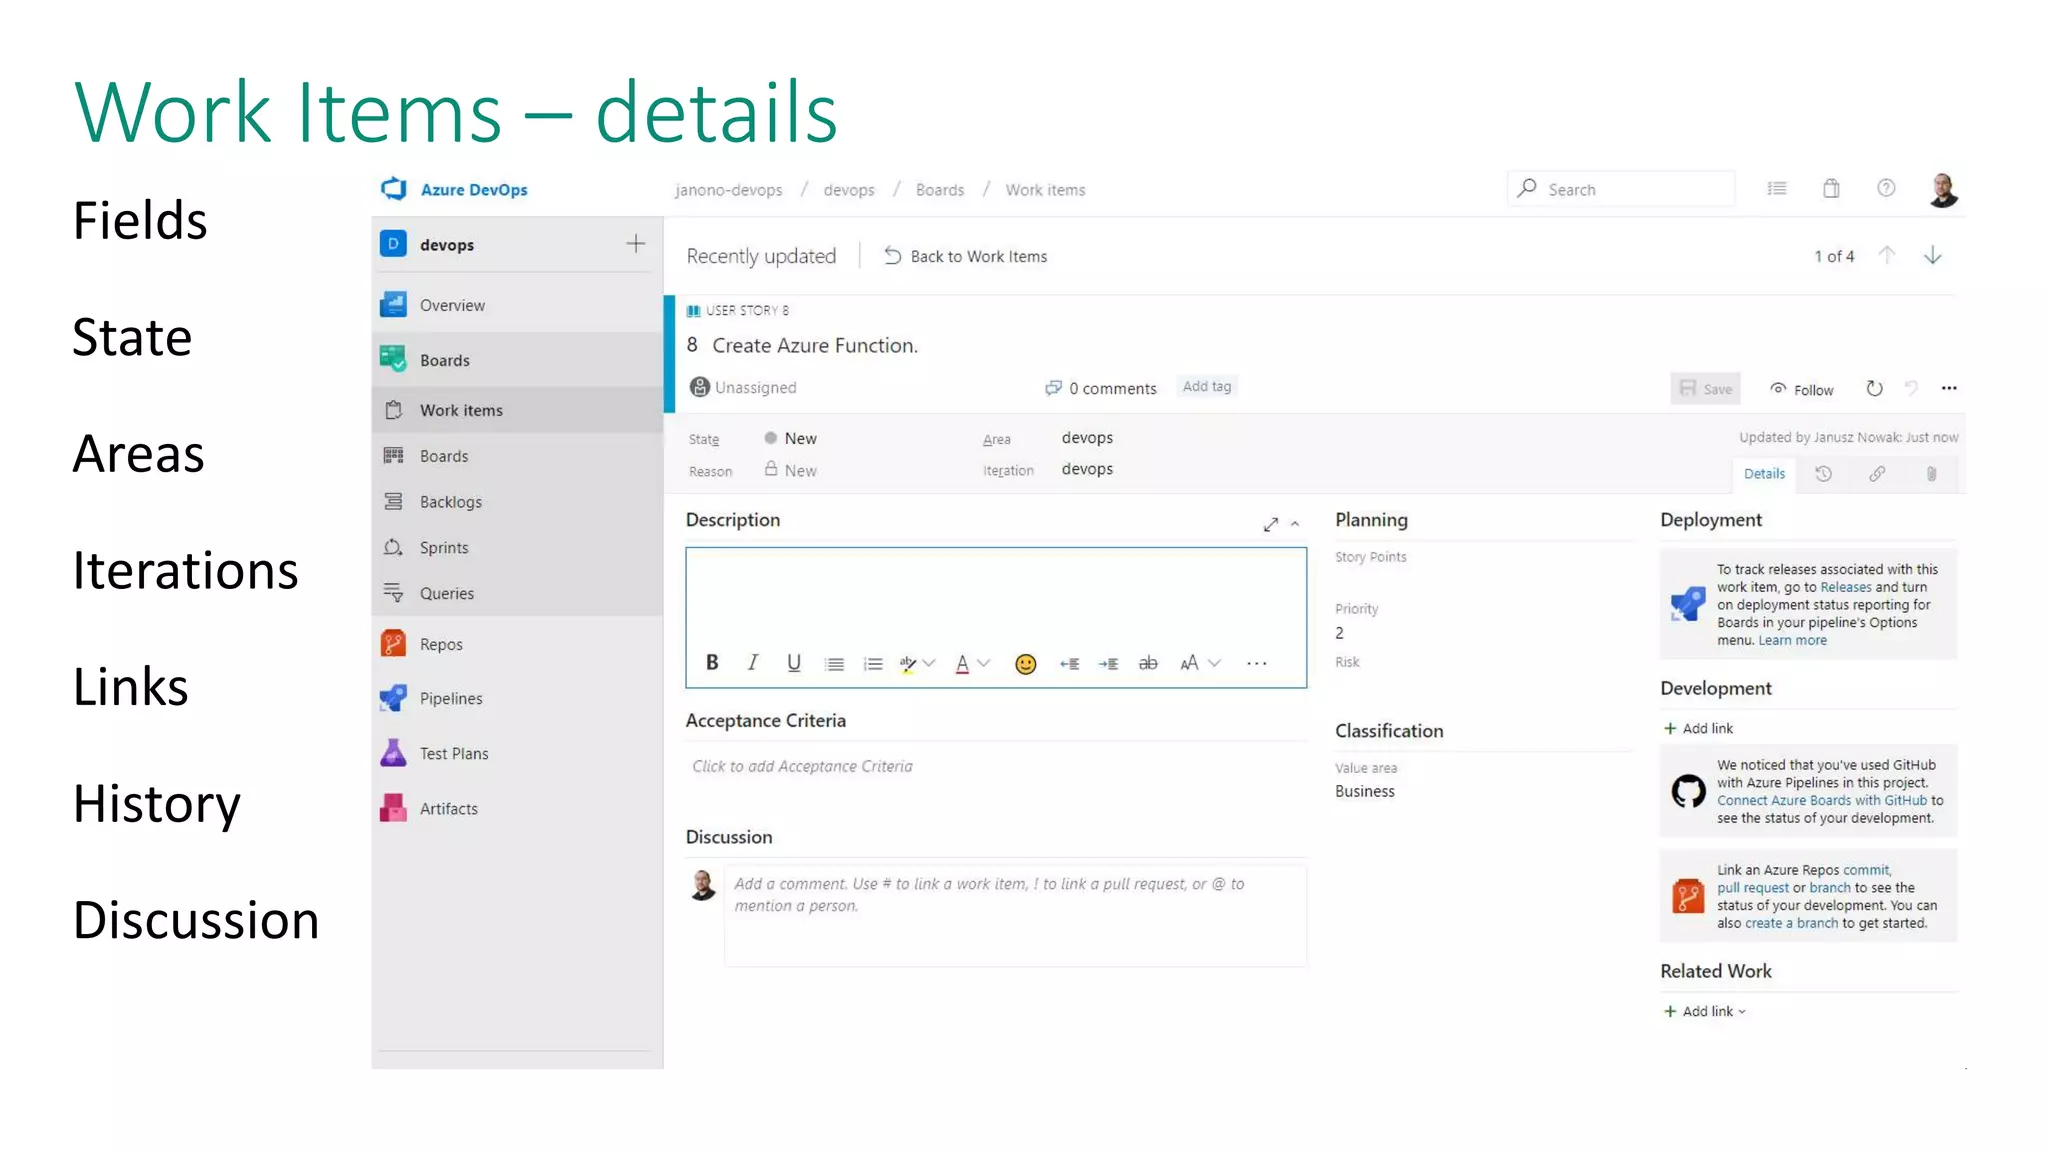Open the History tab icon
Screen dimensions: 2048x1152
(x=1823, y=474)
